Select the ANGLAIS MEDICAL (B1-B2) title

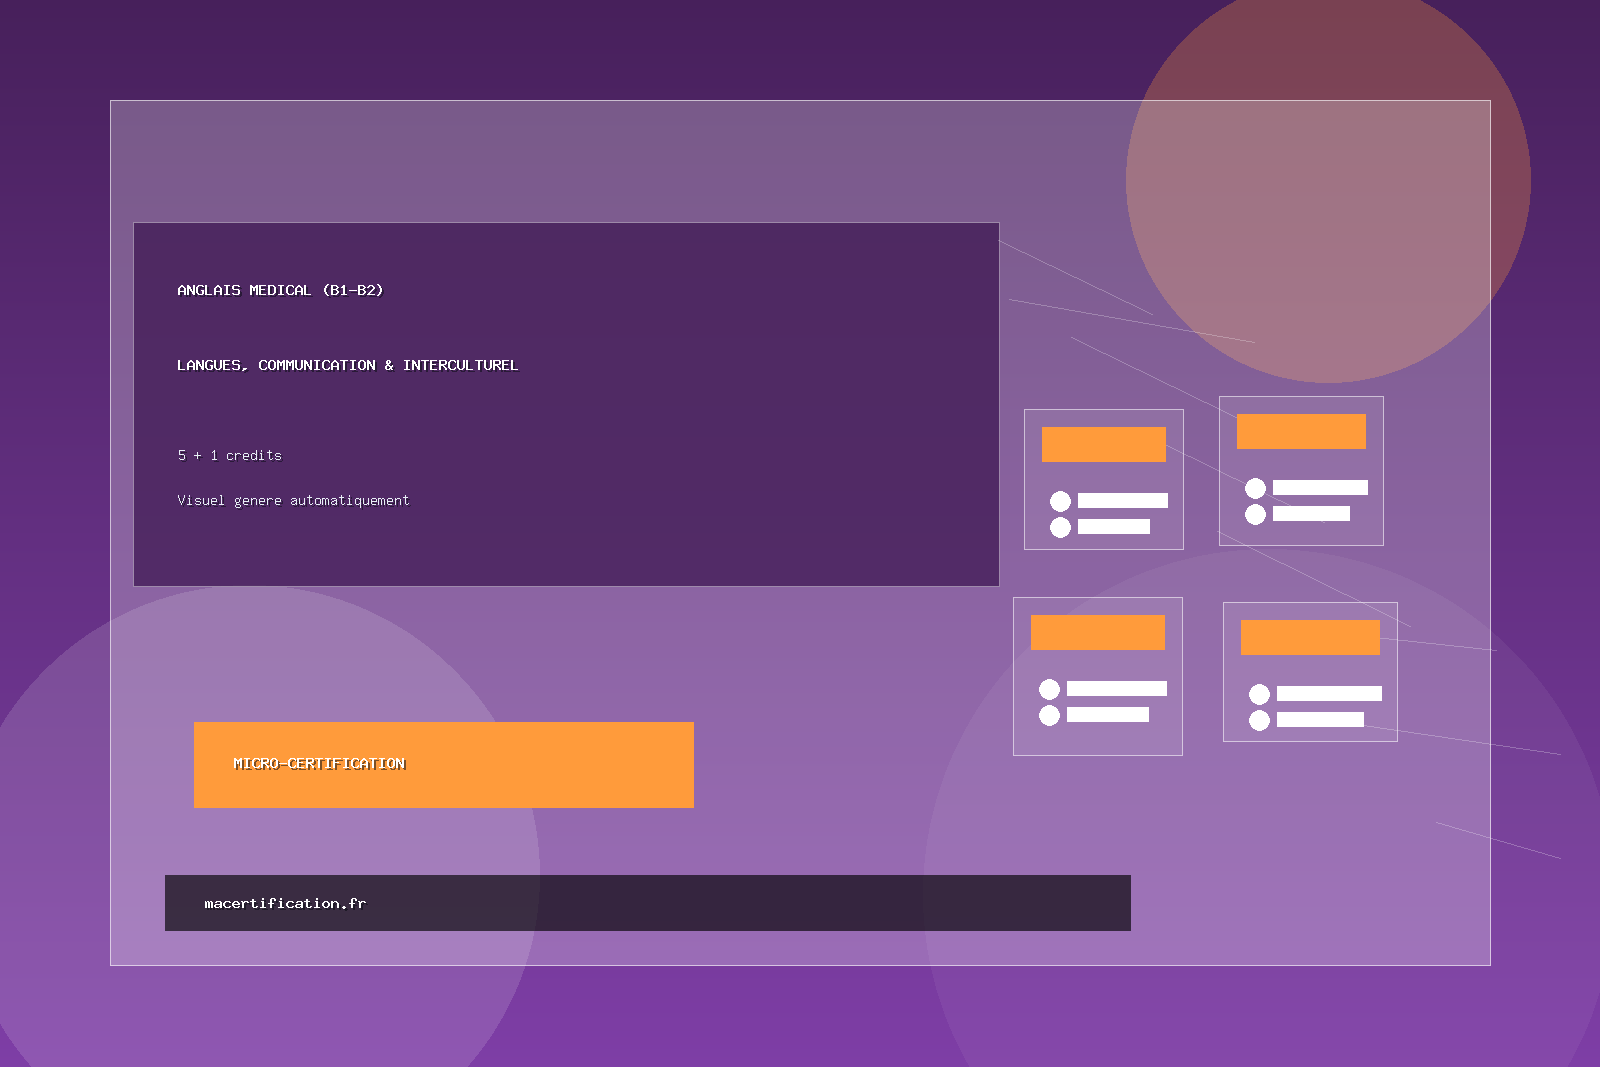(x=280, y=290)
